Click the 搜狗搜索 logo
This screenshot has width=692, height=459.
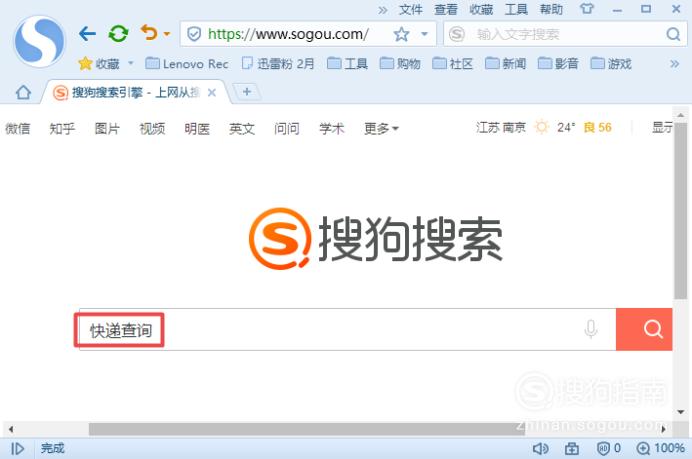(376, 239)
